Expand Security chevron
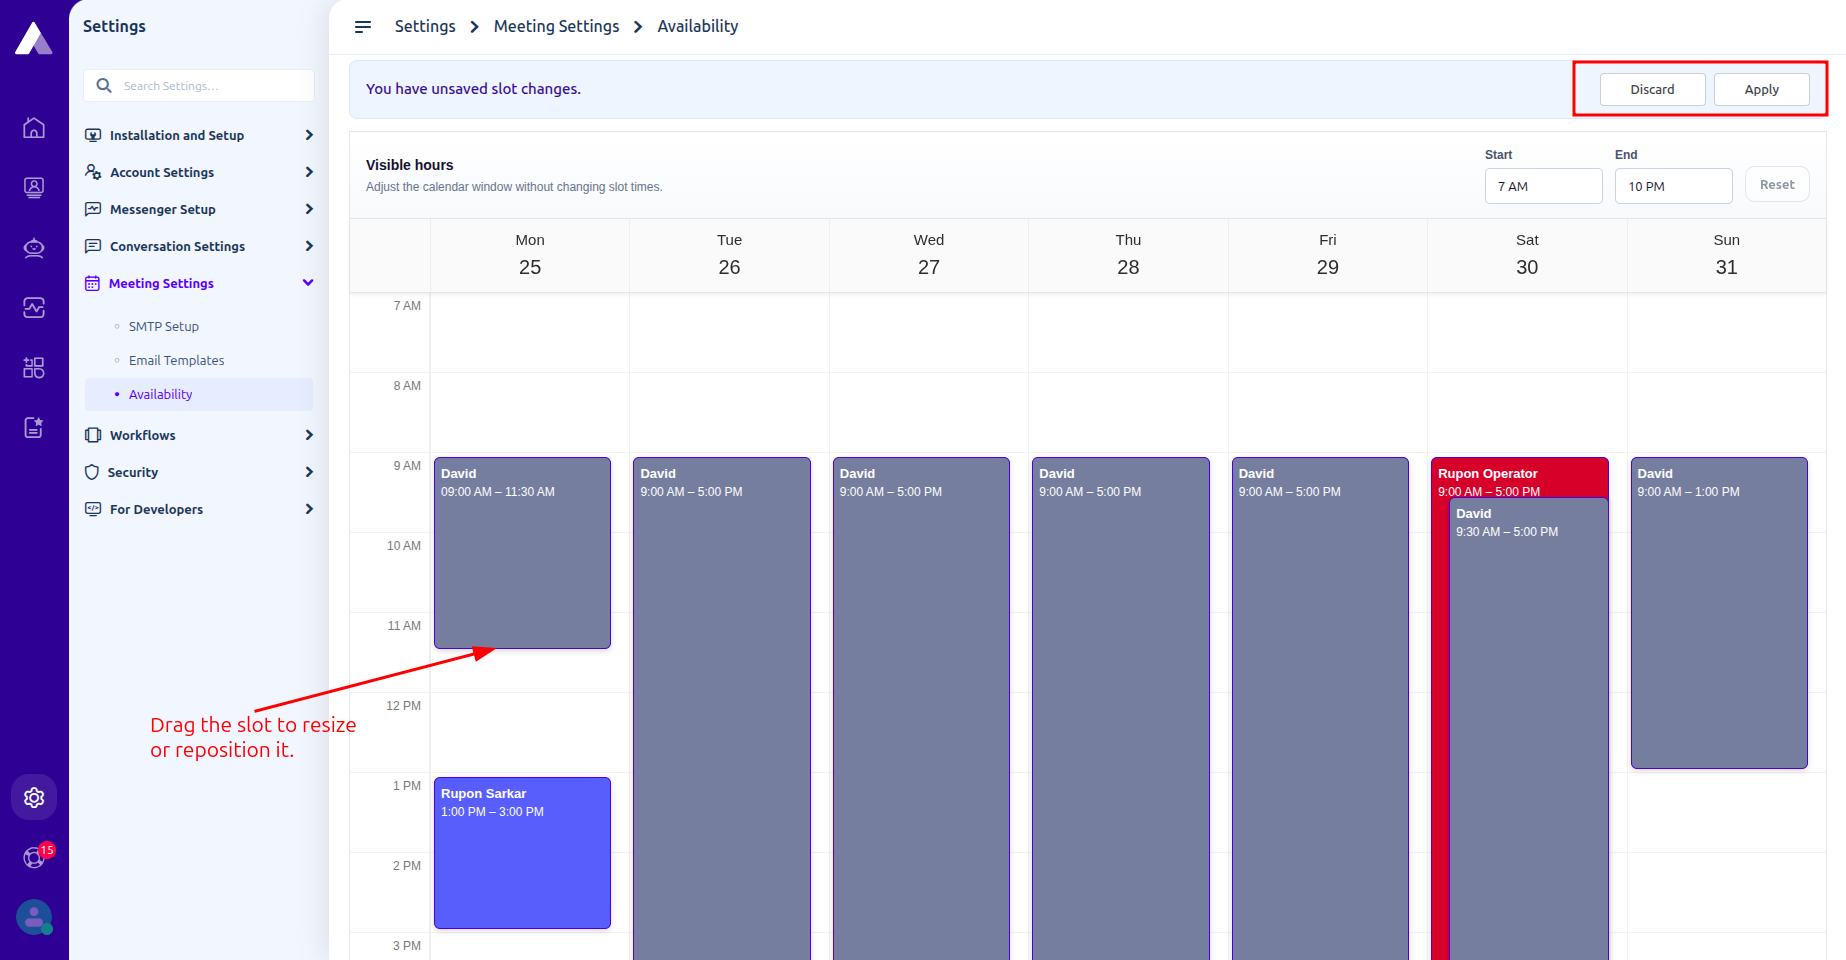 coord(309,472)
